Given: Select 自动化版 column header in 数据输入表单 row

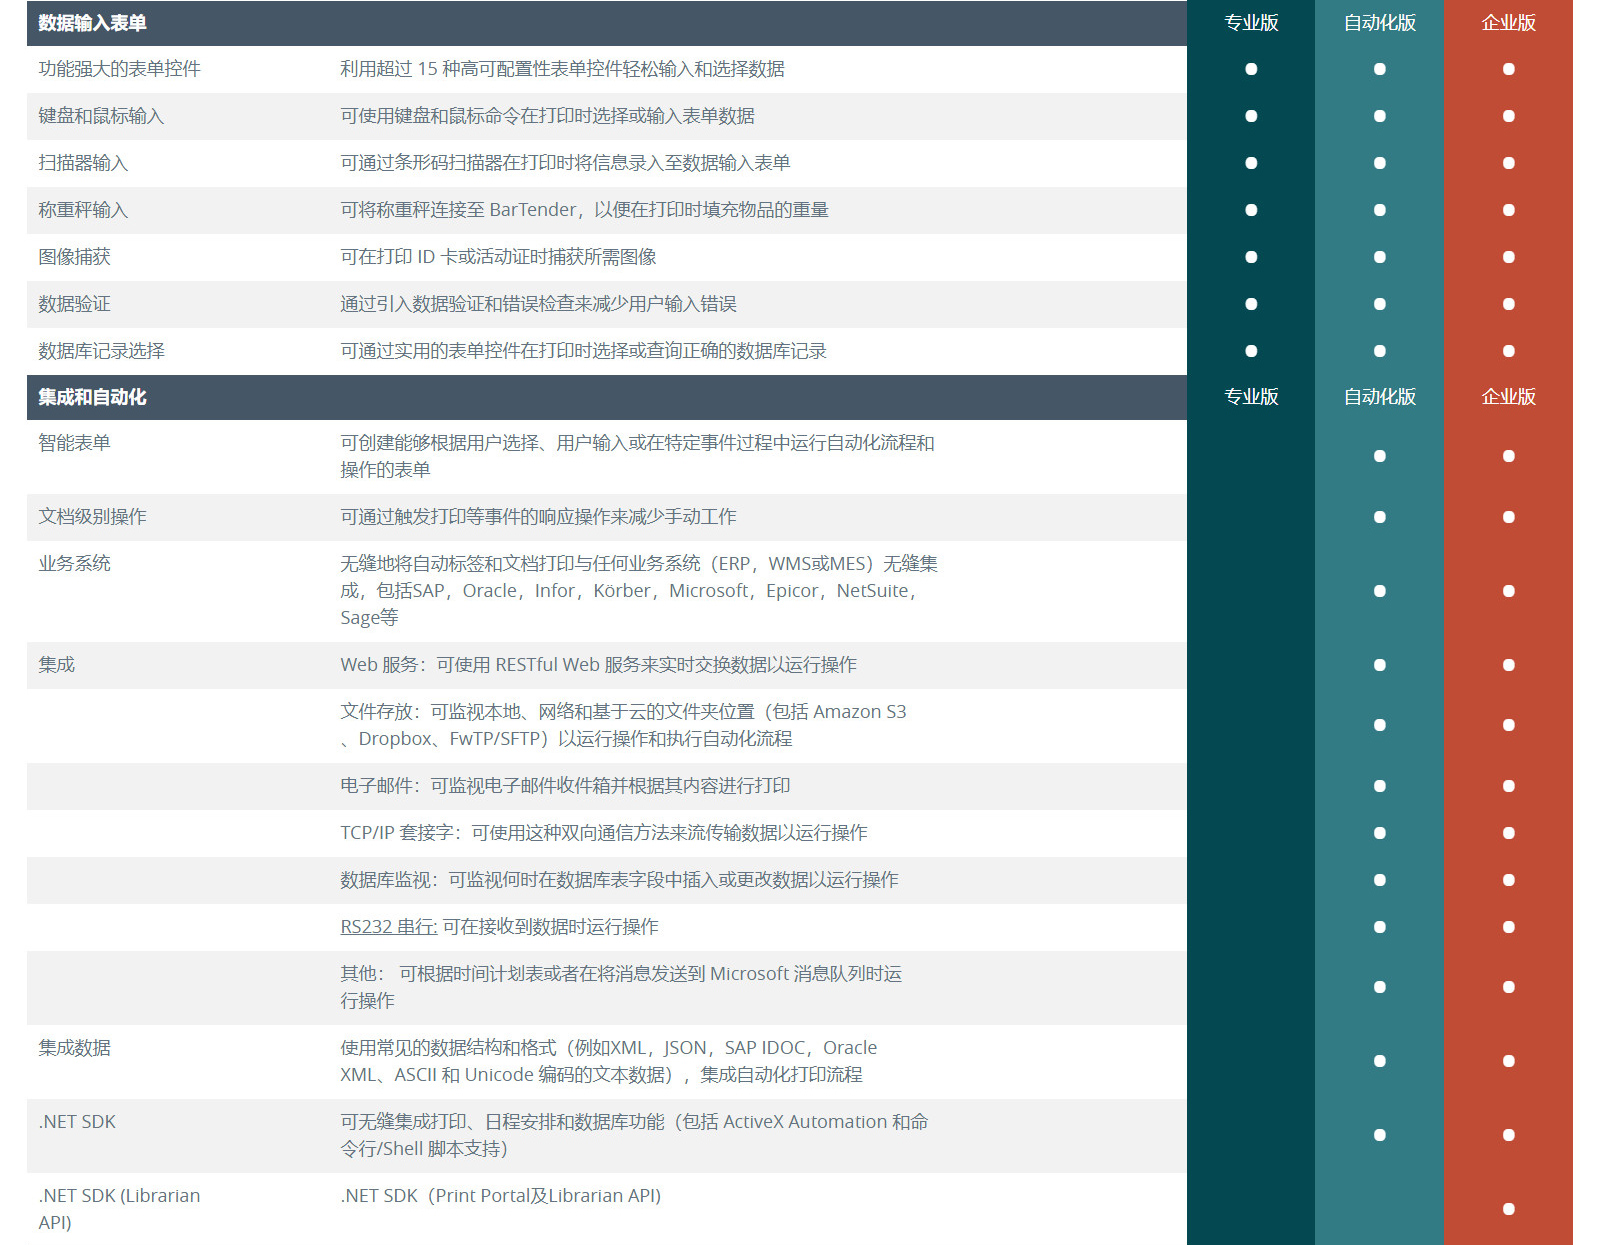Looking at the screenshot, I should (1380, 23).
